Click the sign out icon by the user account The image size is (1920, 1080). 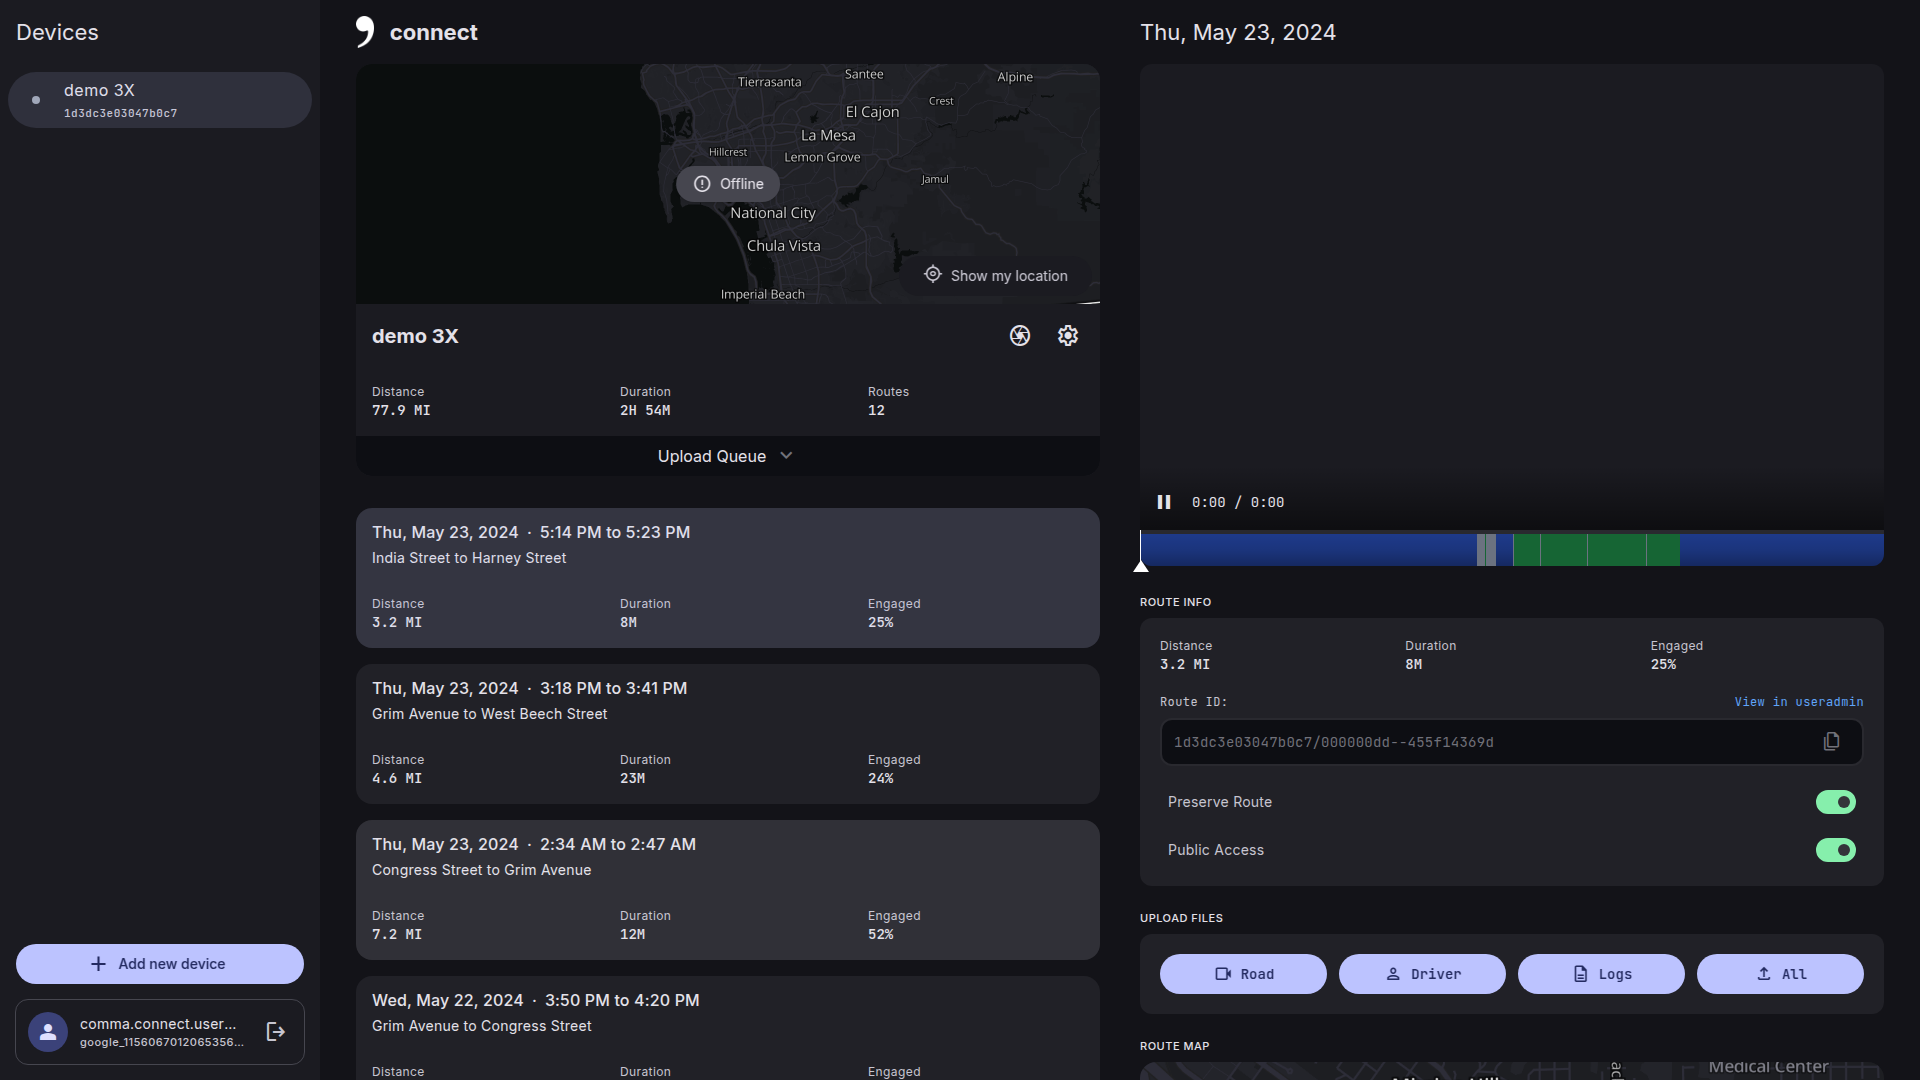[x=276, y=1032]
